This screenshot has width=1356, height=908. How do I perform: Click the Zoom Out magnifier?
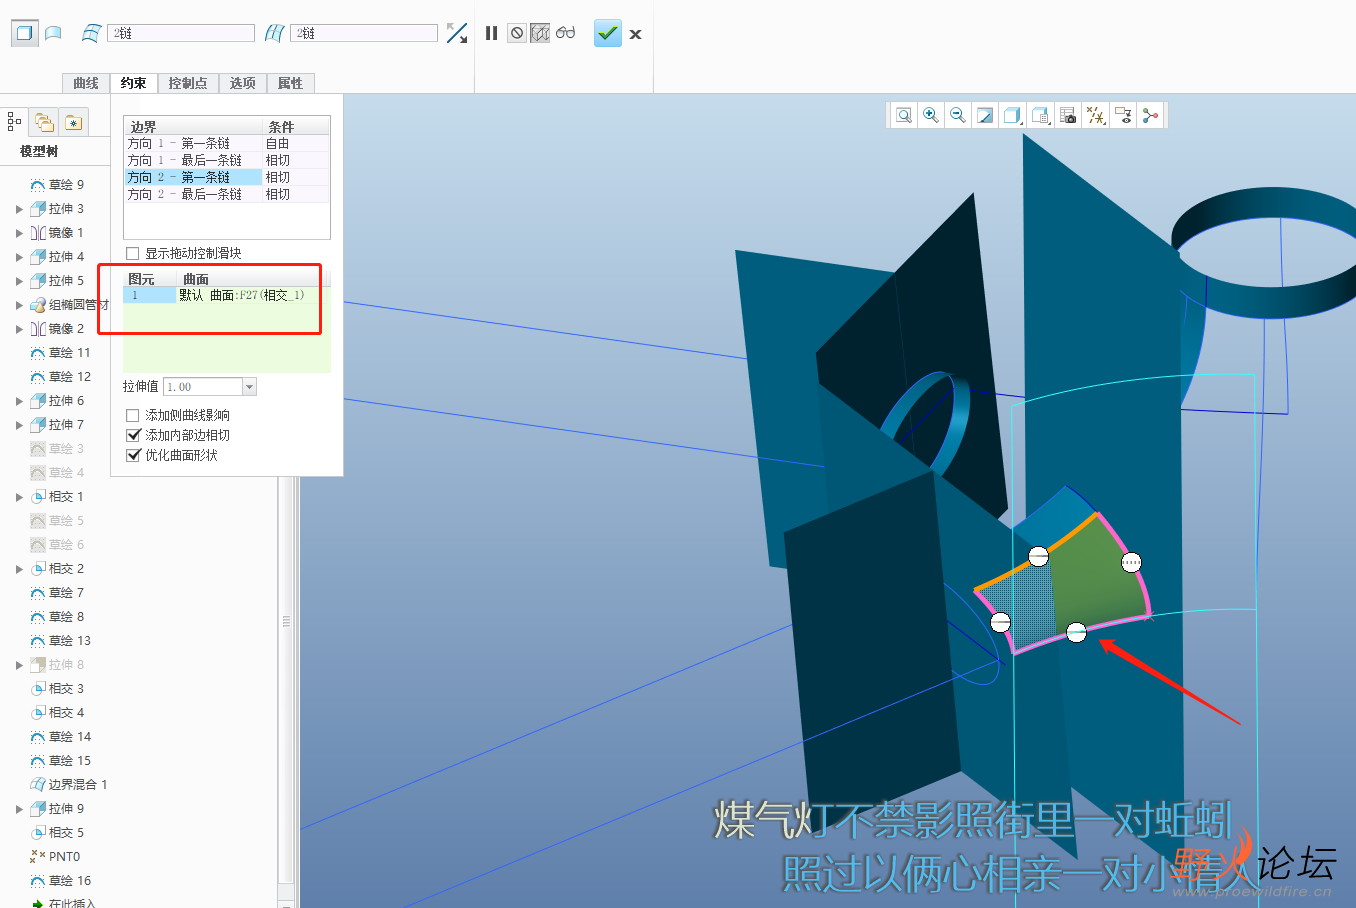click(958, 115)
